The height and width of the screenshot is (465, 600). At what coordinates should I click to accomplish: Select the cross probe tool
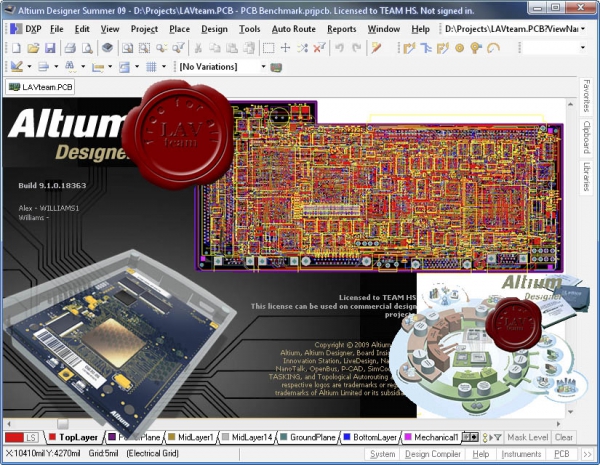click(x=376, y=48)
